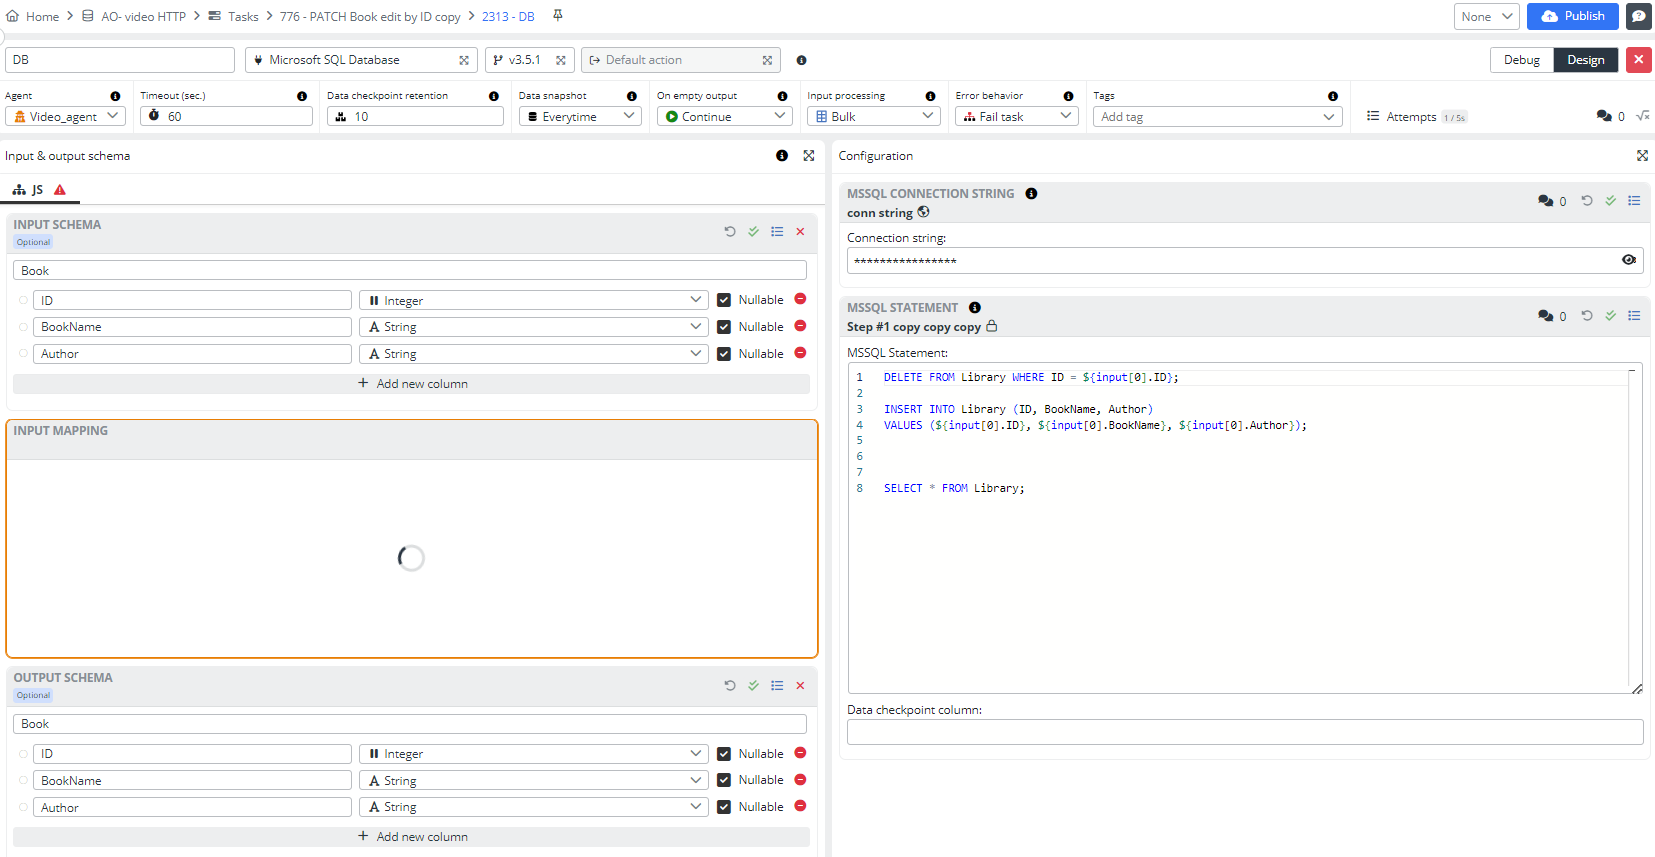Click the pin icon in breadcrumb bar
1655x857 pixels.
558,16
